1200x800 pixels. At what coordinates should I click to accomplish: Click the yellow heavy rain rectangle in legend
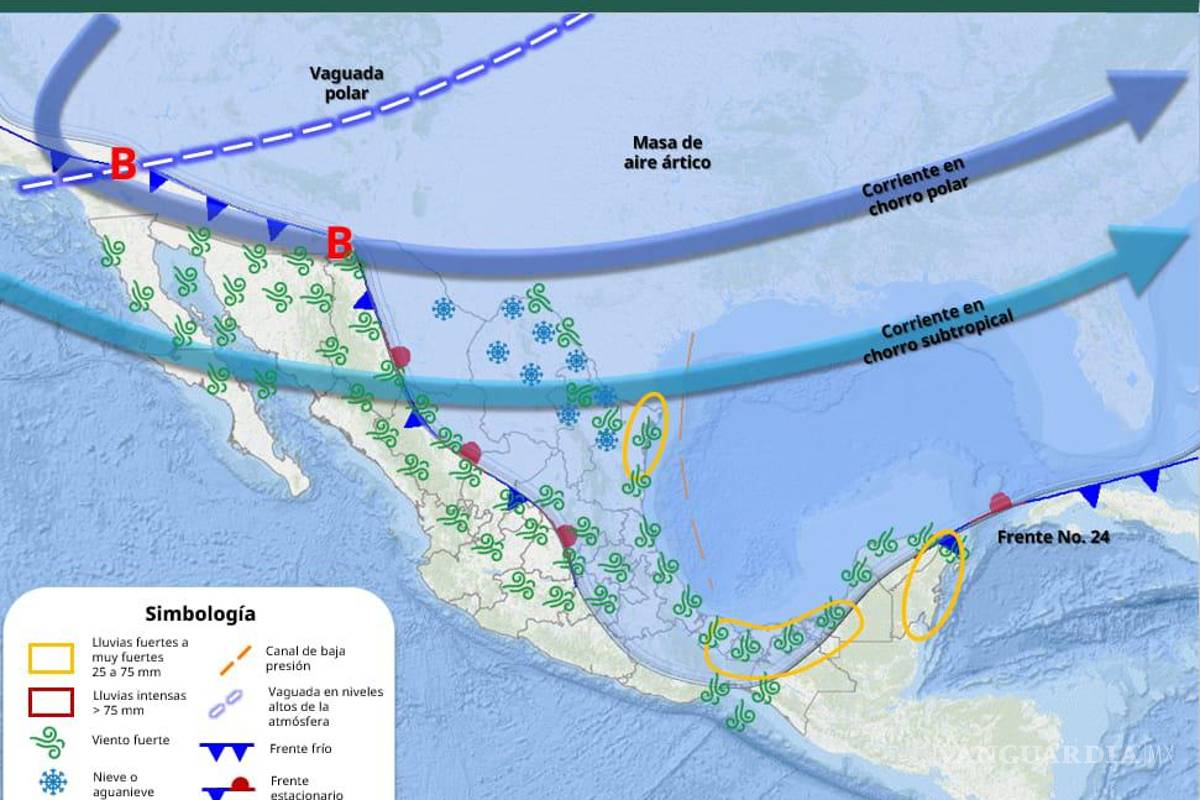click(51, 657)
